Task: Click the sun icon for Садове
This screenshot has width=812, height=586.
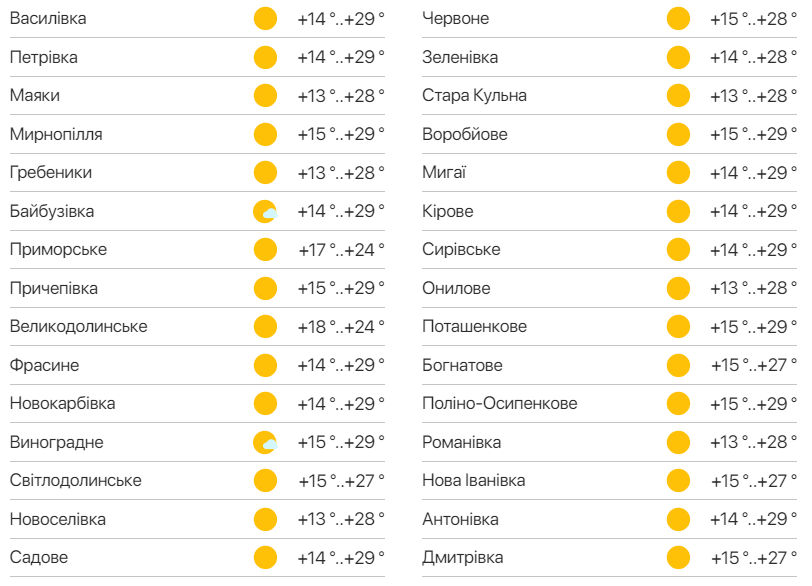Action: coord(265,558)
